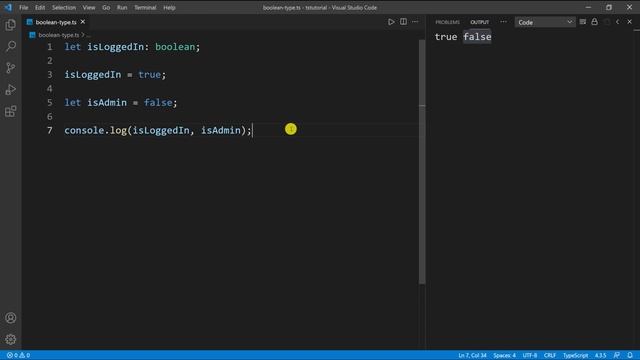The height and width of the screenshot is (360, 640).
Task: Open the Search view in activity bar
Action: 11,46
